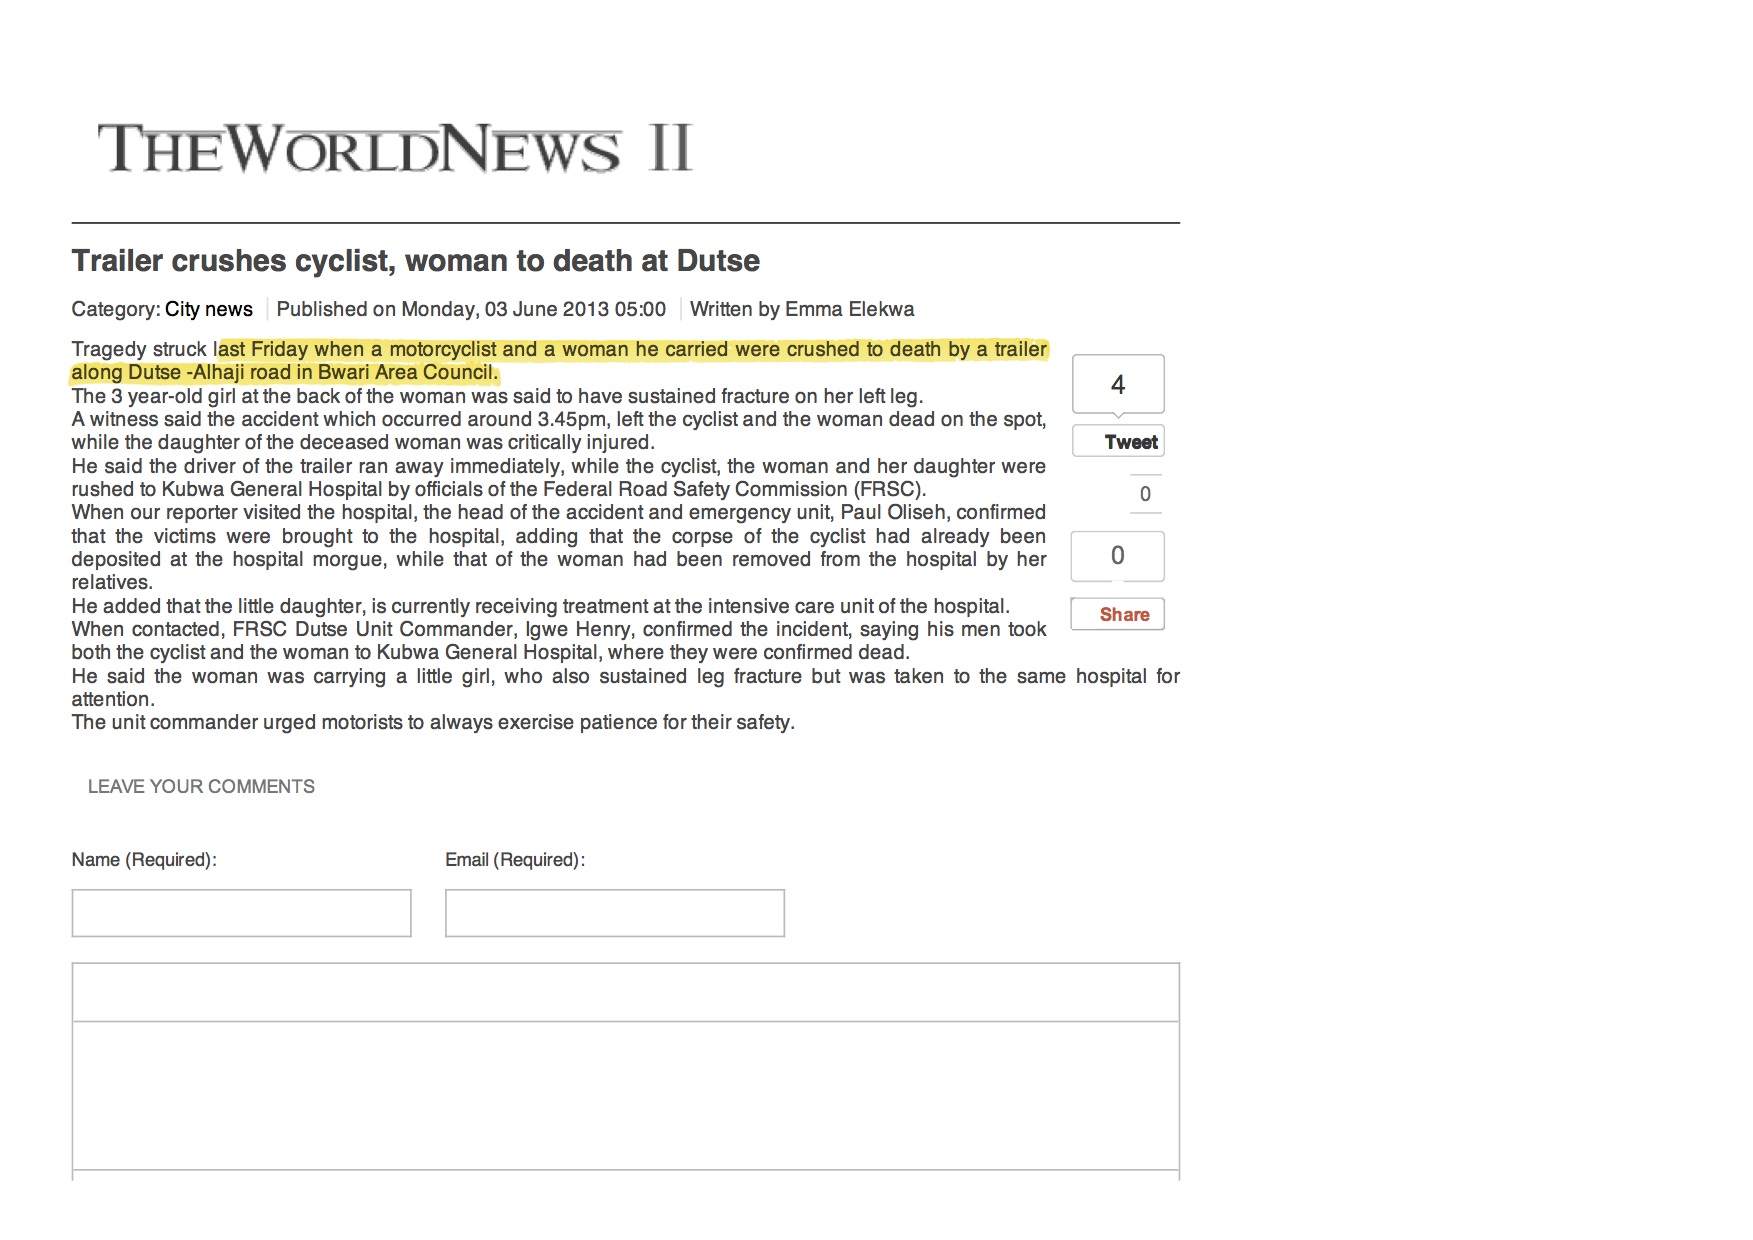Open the City news category link

click(209, 309)
